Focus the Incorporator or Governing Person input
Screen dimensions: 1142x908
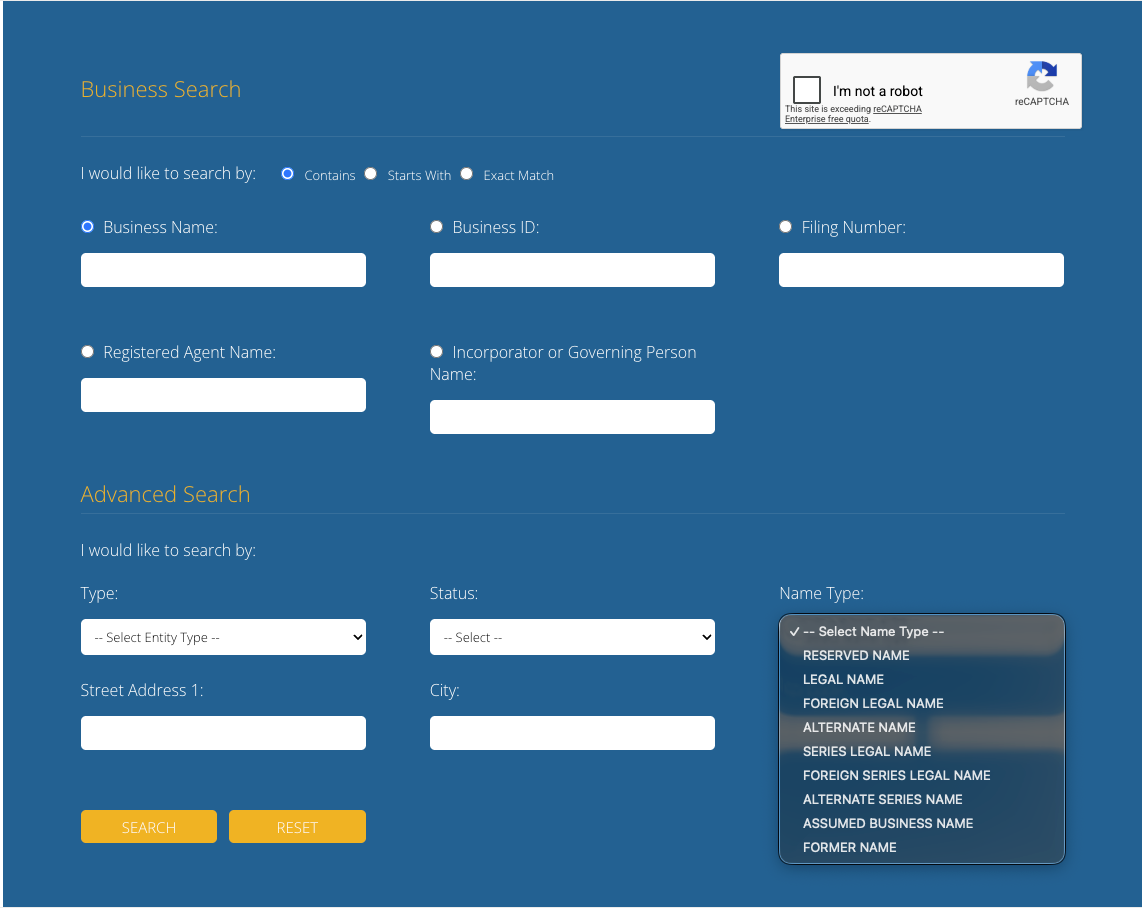pyautogui.click(x=572, y=417)
